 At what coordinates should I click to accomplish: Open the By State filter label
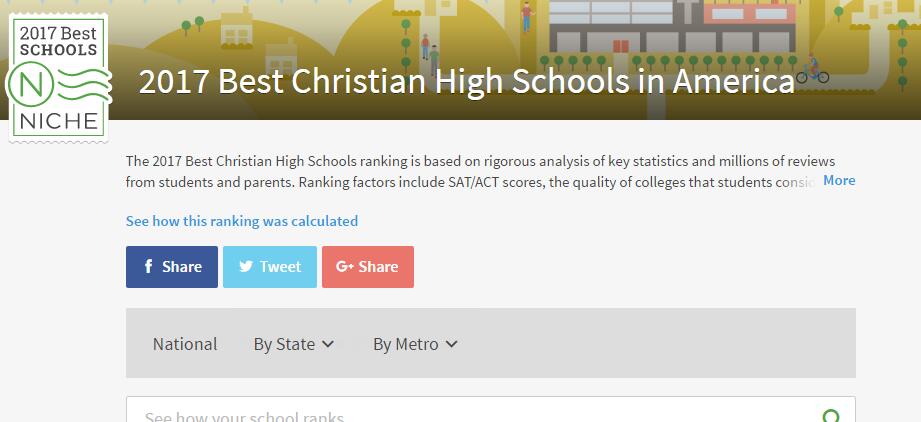(x=284, y=344)
